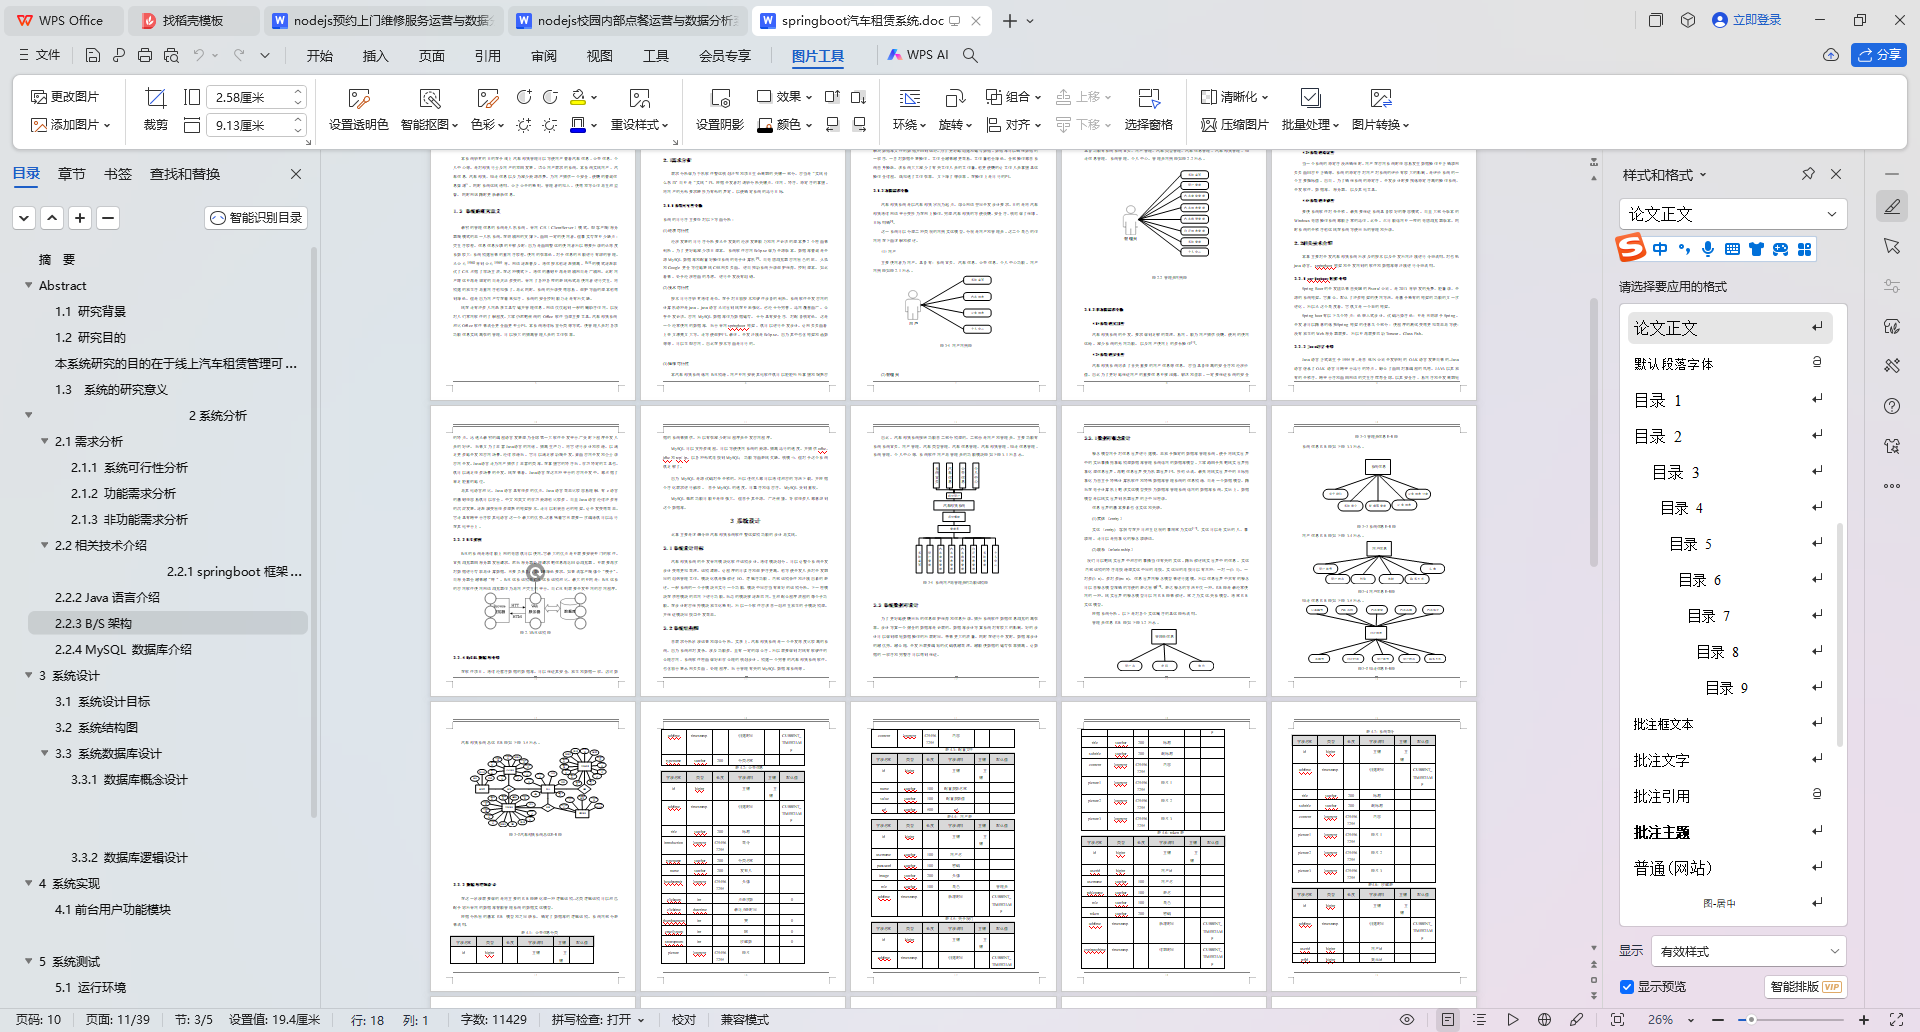The height and width of the screenshot is (1032, 1920).
Task: Switch to 章节 navigation tab
Action: 72,174
